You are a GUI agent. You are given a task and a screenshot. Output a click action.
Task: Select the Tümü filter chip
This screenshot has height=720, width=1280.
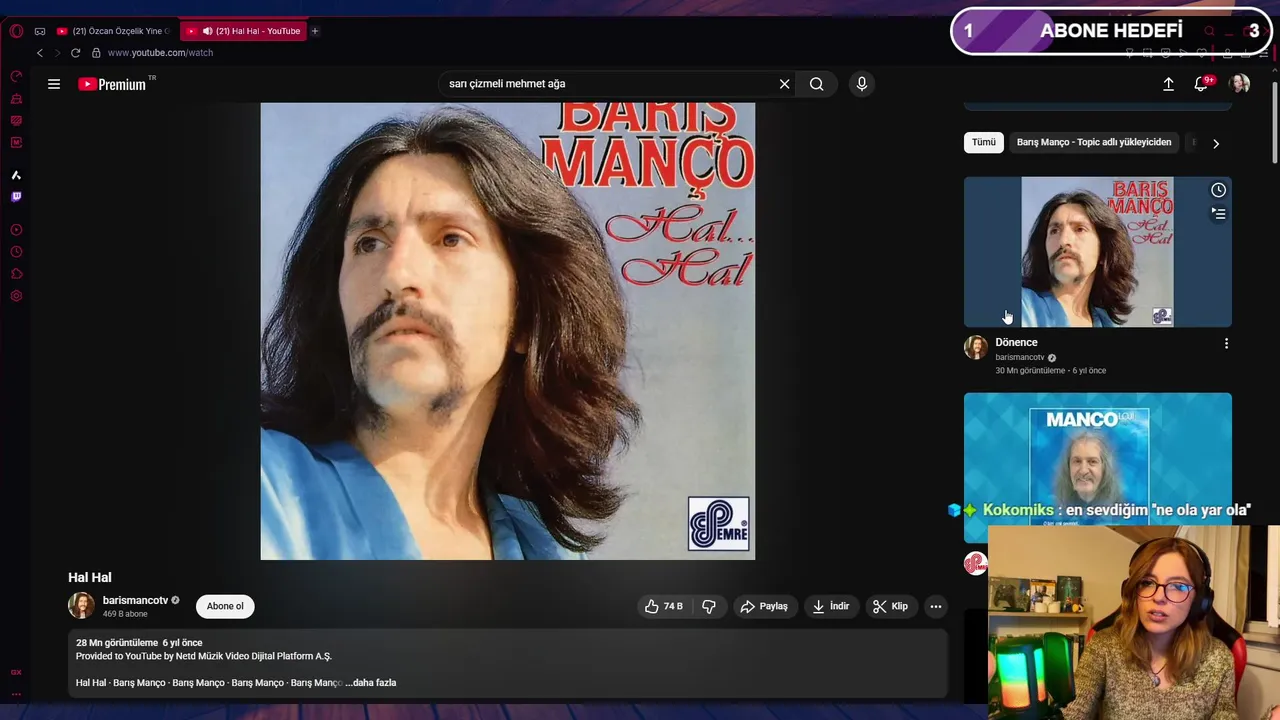pyautogui.click(x=984, y=142)
